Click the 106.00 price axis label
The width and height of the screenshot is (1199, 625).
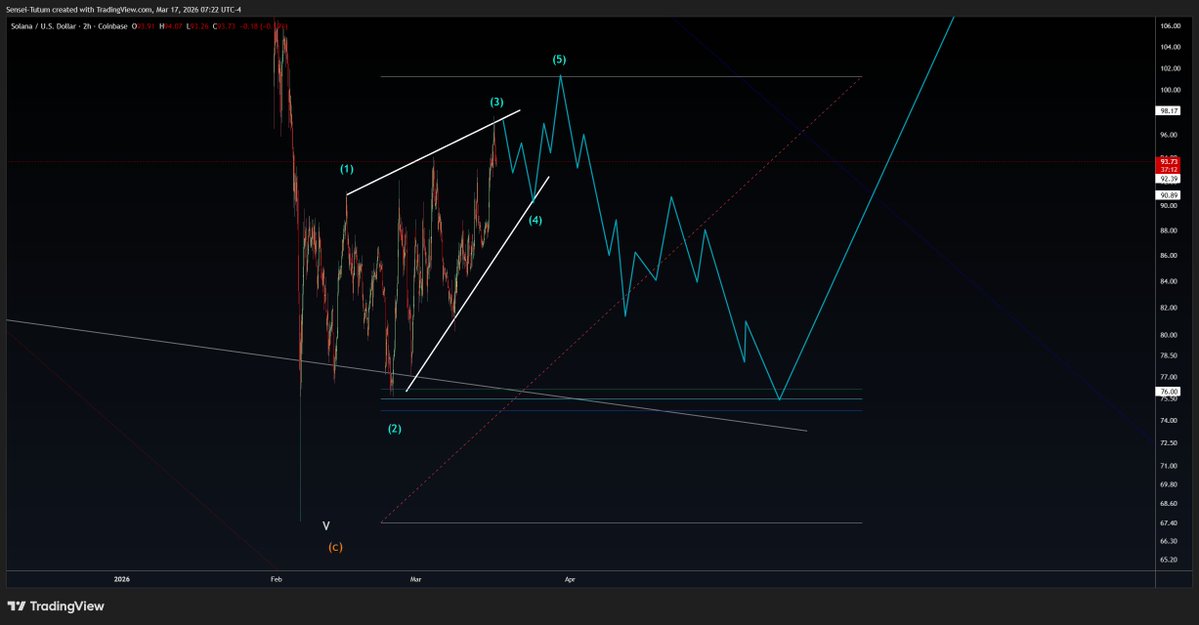coord(1170,26)
